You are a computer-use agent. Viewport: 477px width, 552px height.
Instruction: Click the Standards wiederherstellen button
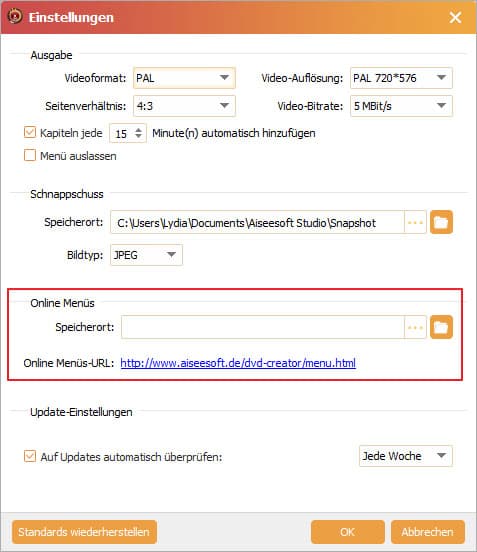tap(84, 532)
